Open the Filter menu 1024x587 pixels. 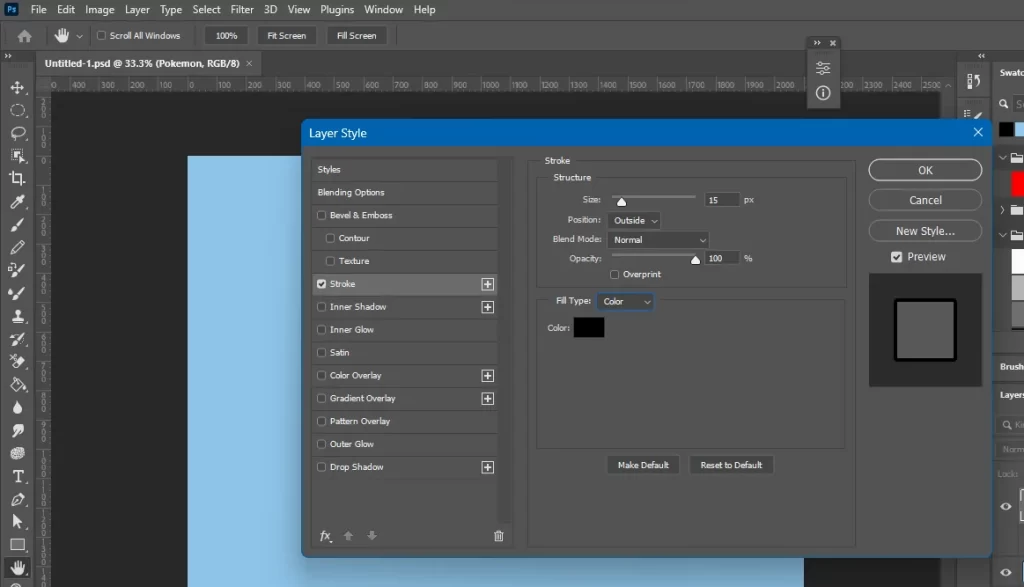click(242, 9)
